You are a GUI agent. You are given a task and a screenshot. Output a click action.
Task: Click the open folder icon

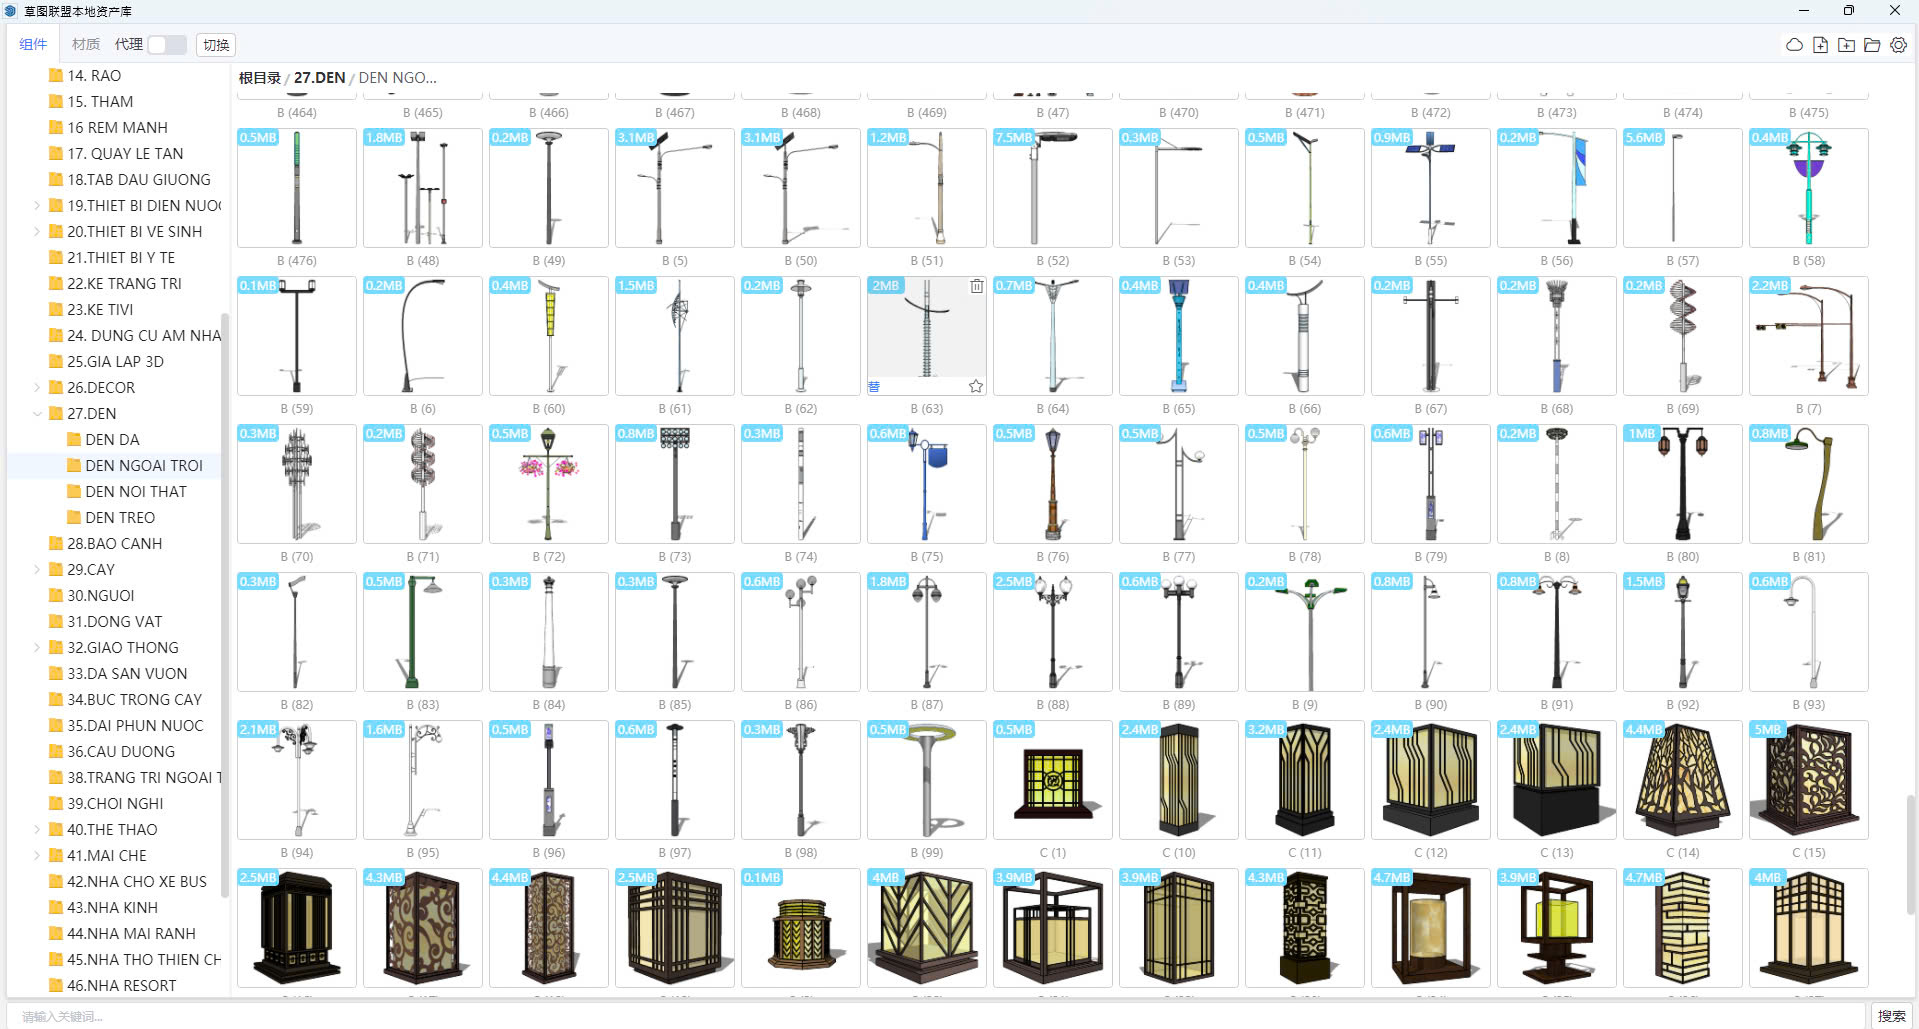(x=1872, y=45)
